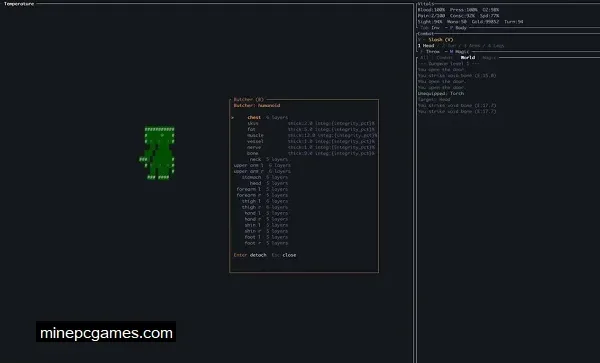Switch to the All log tab
Viewport: 600px width, 363px height.
point(424,57)
